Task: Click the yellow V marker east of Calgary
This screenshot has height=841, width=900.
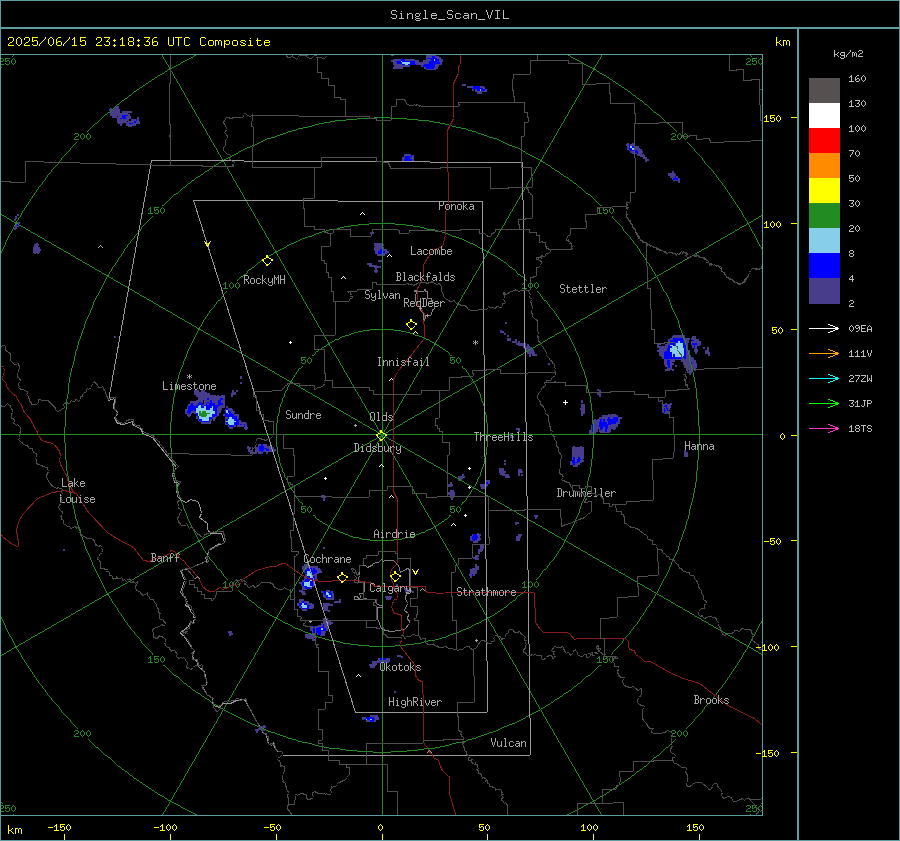Action: (415, 572)
